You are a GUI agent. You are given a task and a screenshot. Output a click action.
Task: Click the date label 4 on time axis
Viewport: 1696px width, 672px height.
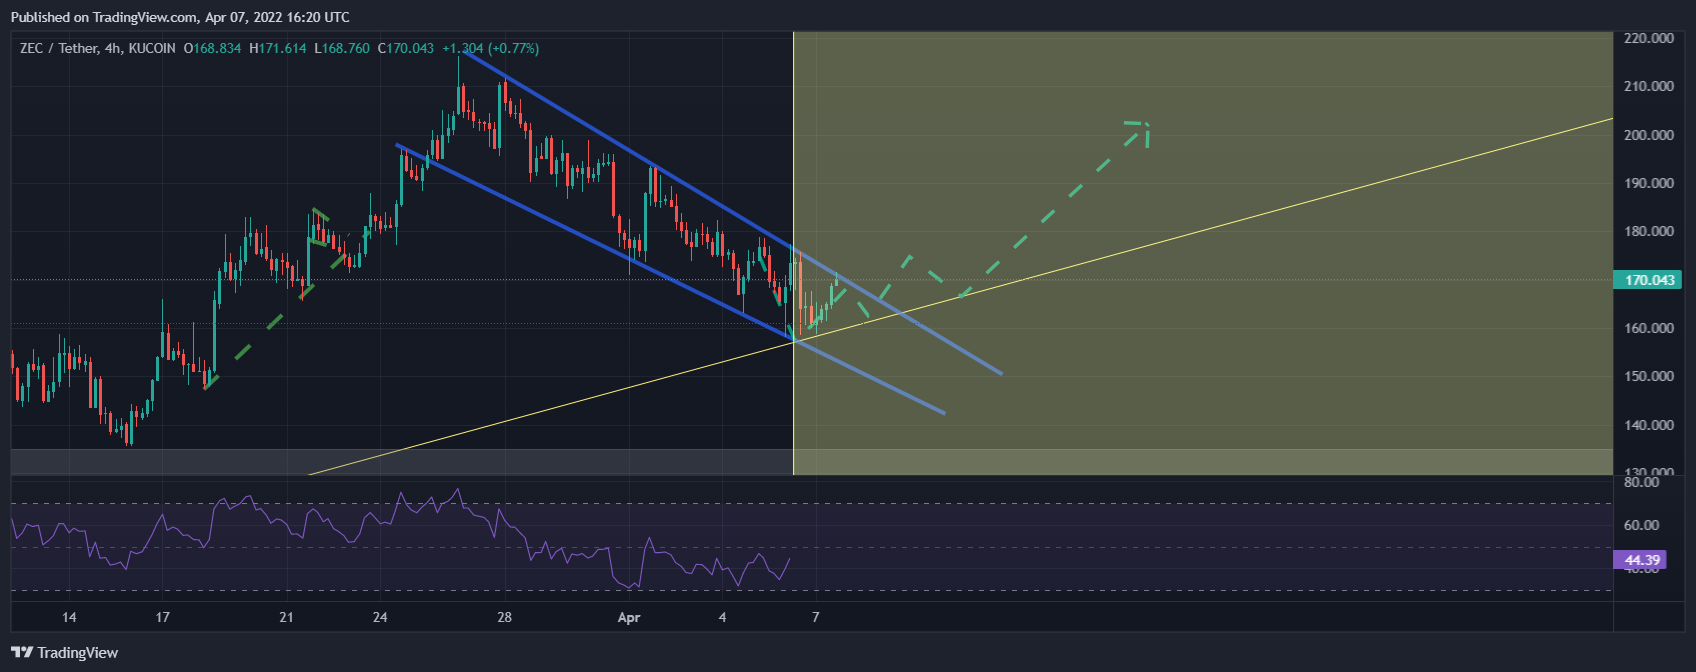tap(722, 617)
